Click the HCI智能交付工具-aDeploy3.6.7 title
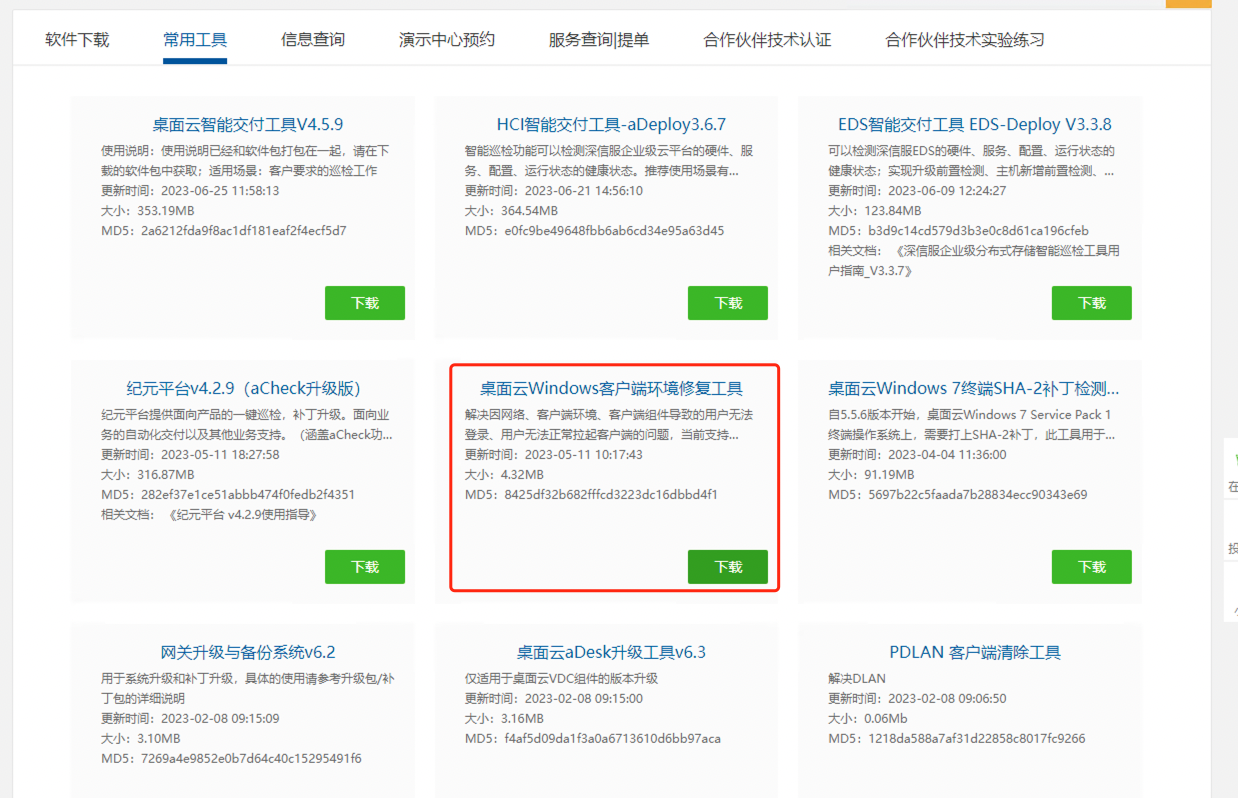The width and height of the screenshot is (1238, 798). [x=611, y=125]
